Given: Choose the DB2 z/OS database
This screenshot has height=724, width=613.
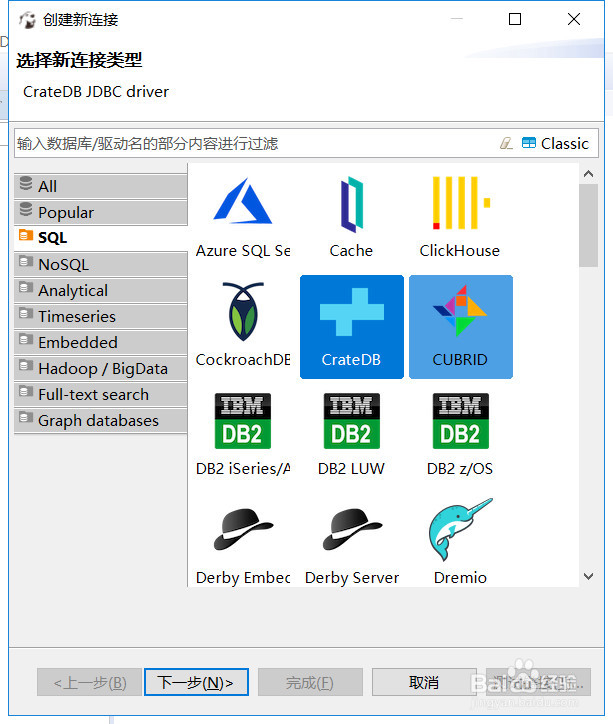Looking at the screenshot, I should (461, 435).
